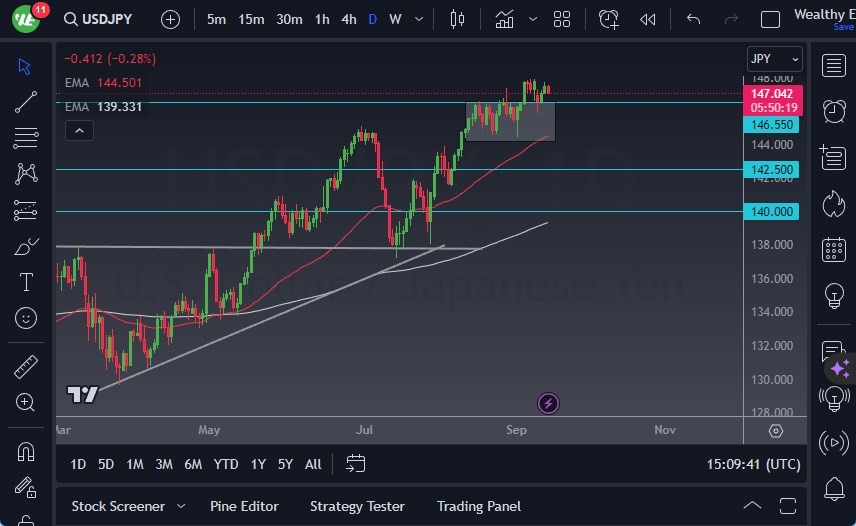856x526 pixels.
Task: Toggle the magnet snap mode
Action: click(x=26, y=451)
